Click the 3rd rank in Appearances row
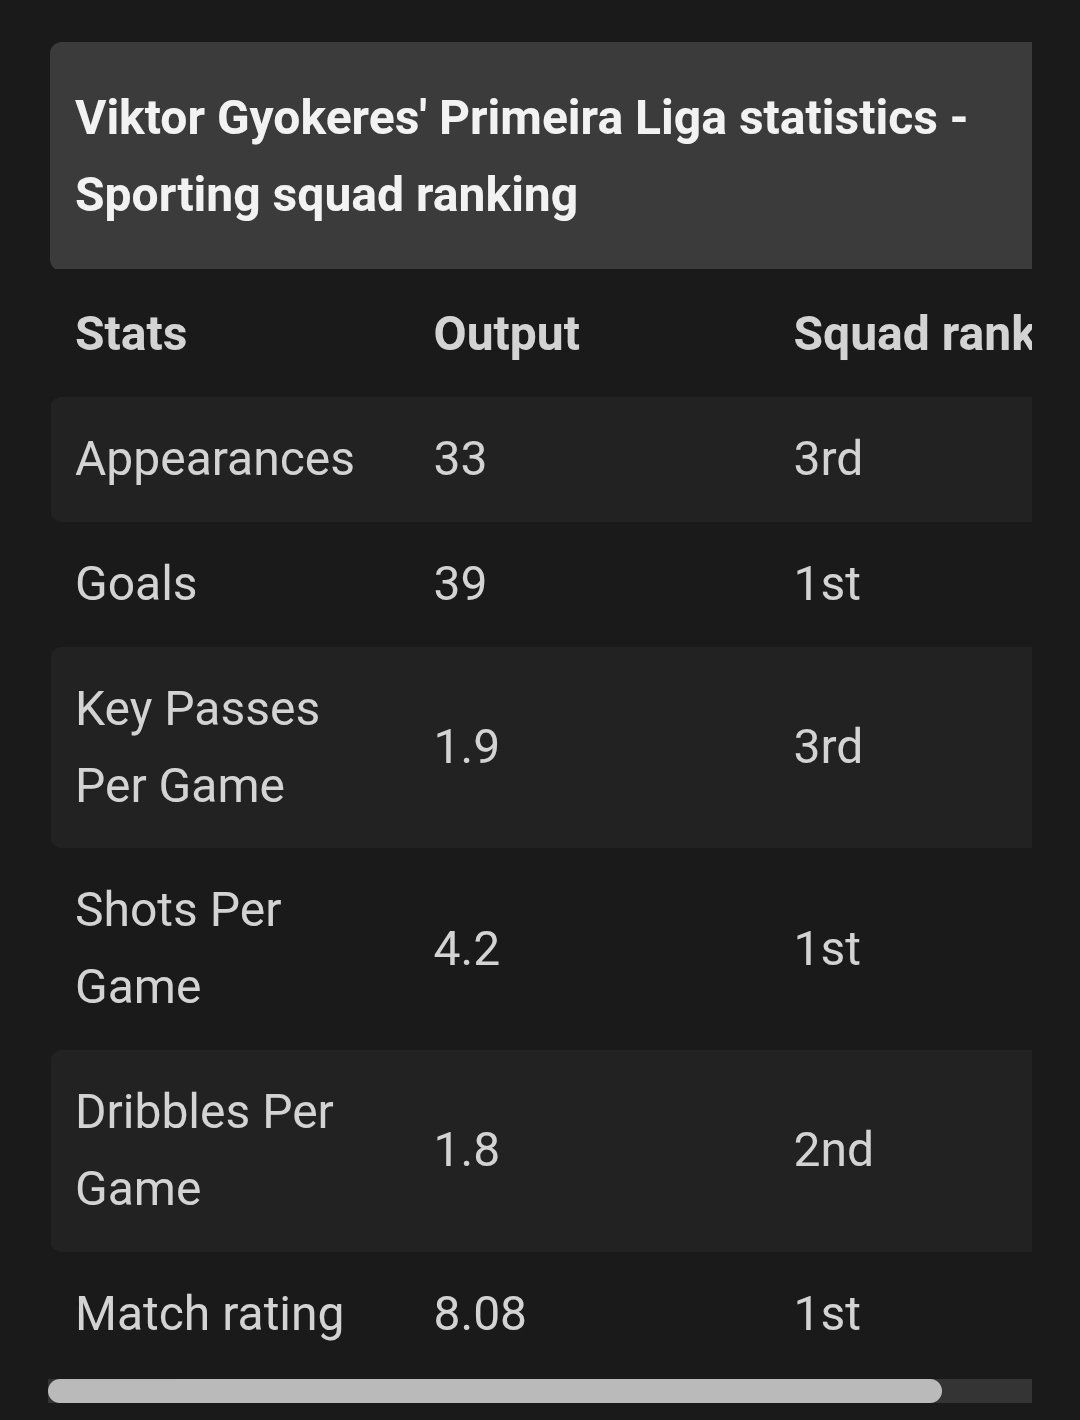 [828, 459]
